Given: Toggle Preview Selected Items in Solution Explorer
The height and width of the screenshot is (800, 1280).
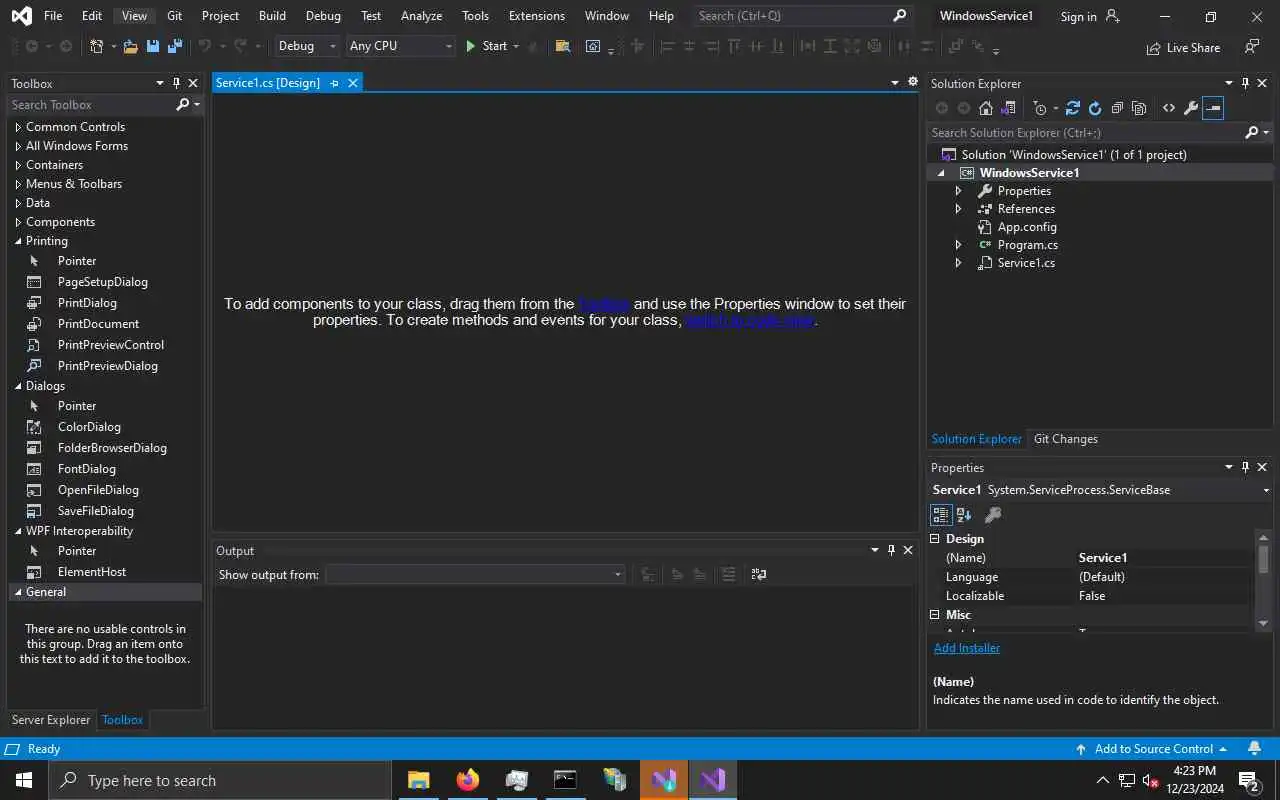Looking at the screenshot, I should pyautogui.click(x=1212, y=108).
